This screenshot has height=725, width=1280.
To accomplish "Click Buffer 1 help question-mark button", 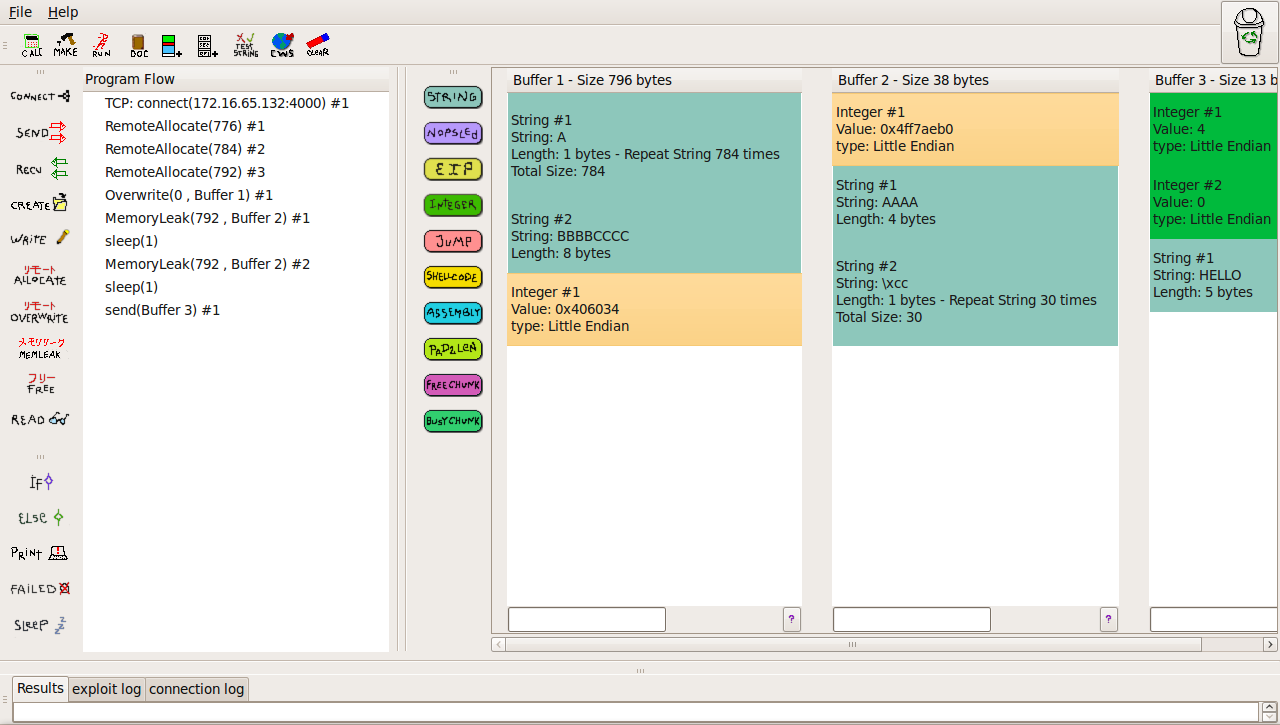I will 792,619.
